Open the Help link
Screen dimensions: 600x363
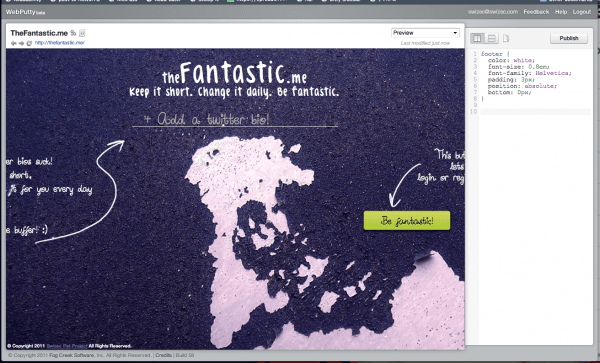point(561,12)
